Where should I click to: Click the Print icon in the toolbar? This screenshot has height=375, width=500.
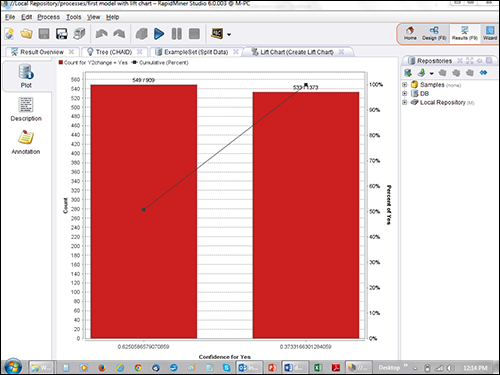[79, 34]
